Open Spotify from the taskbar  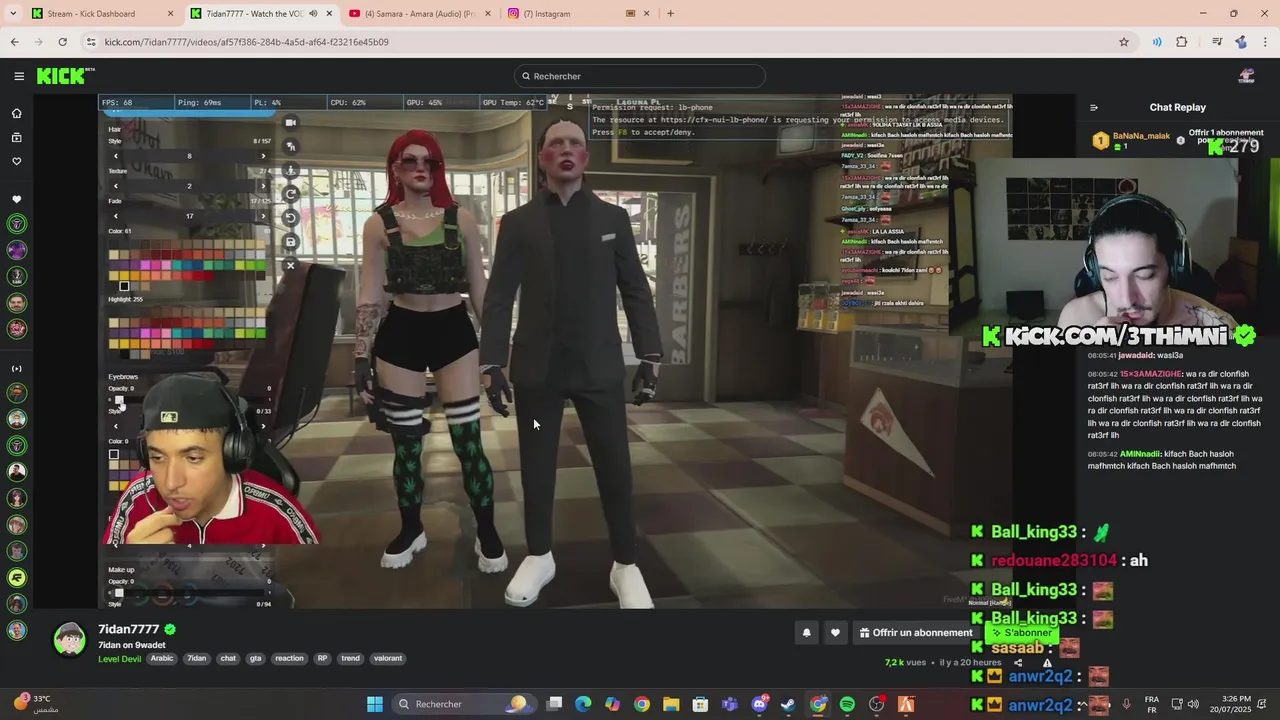tap(848, 704)
